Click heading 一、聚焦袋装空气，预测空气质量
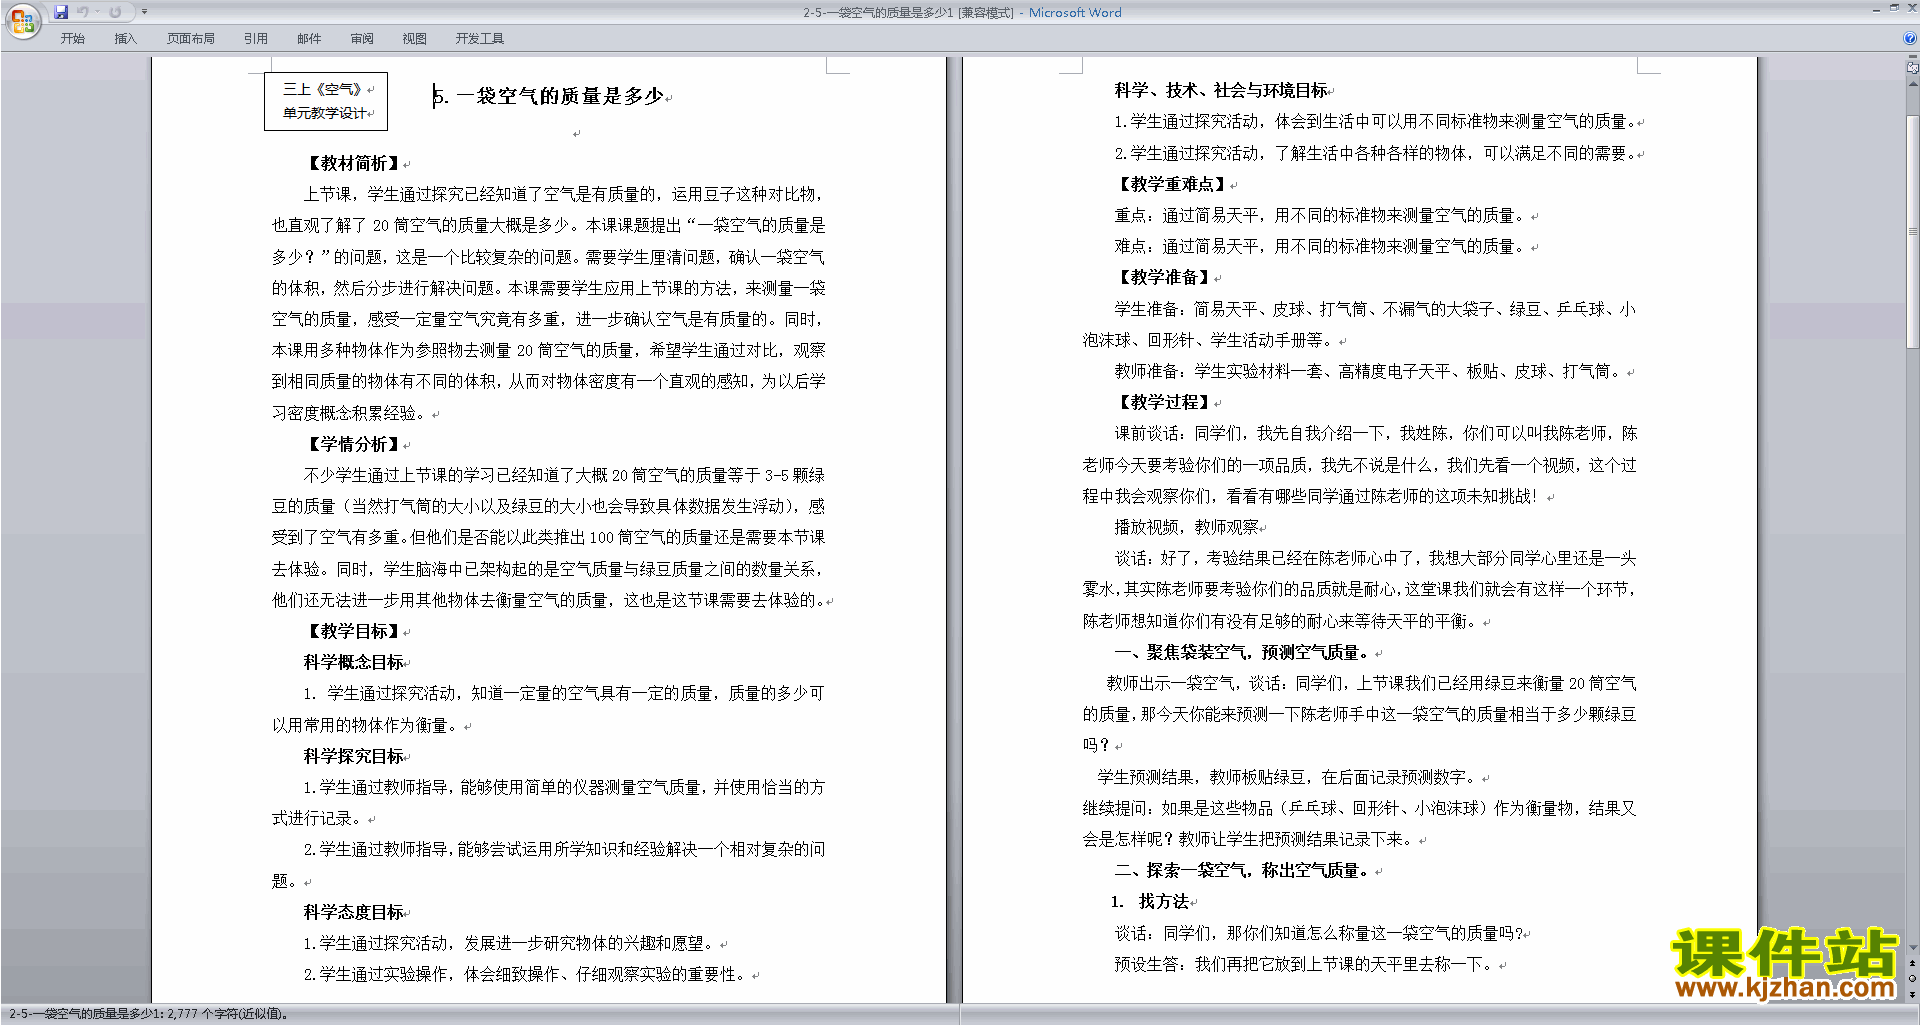Viewport: 1920px width, 1025px height. coord(1245,652)
